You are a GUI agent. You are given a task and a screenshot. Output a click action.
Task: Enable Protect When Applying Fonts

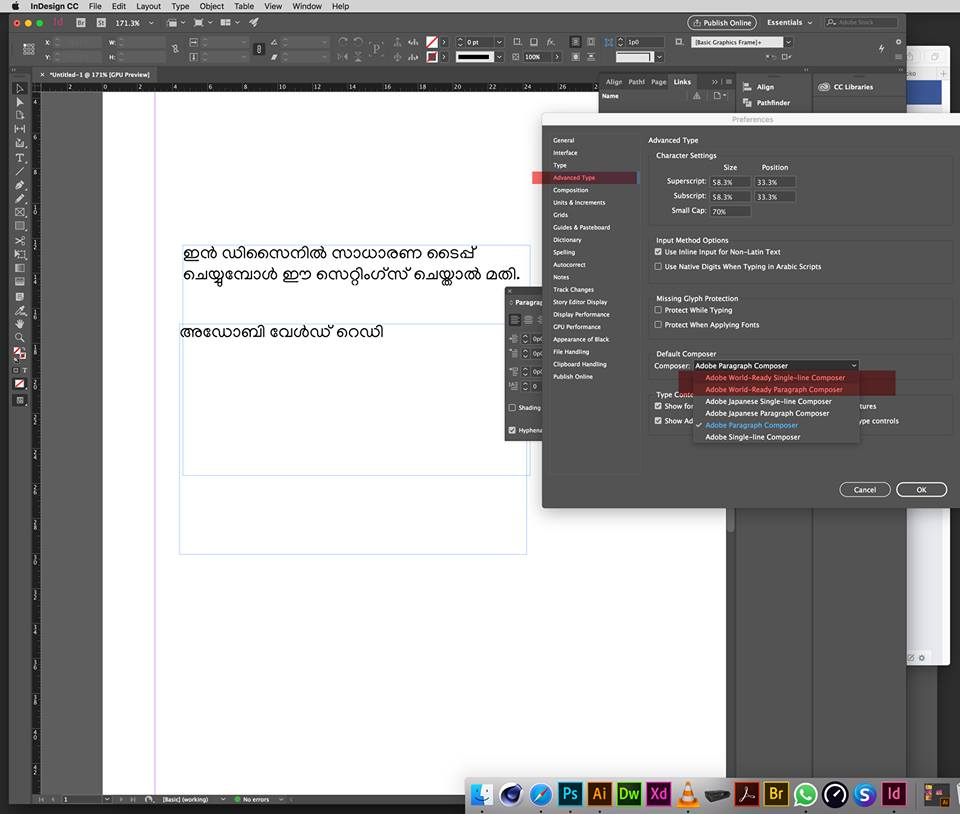[x=658, y=325]
